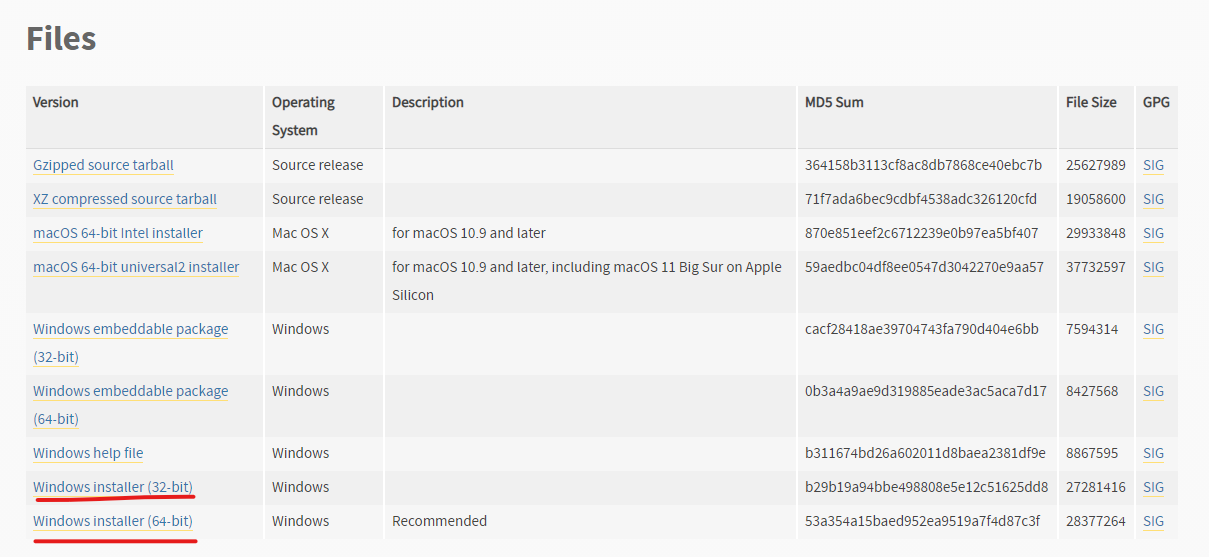The image size is (1209, 557).
Task: Download Windows embeddable package (32-bit)
Action: [x=130, y=343]
